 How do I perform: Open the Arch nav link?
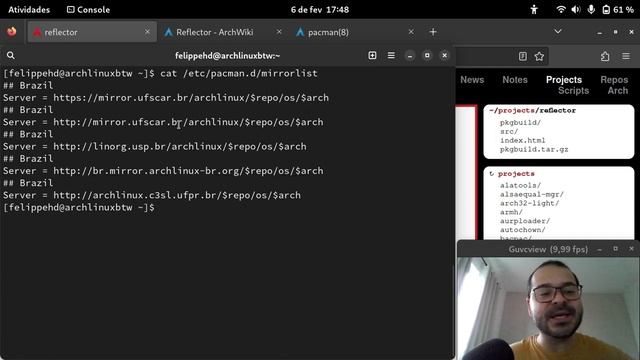[x=618, y=91]
